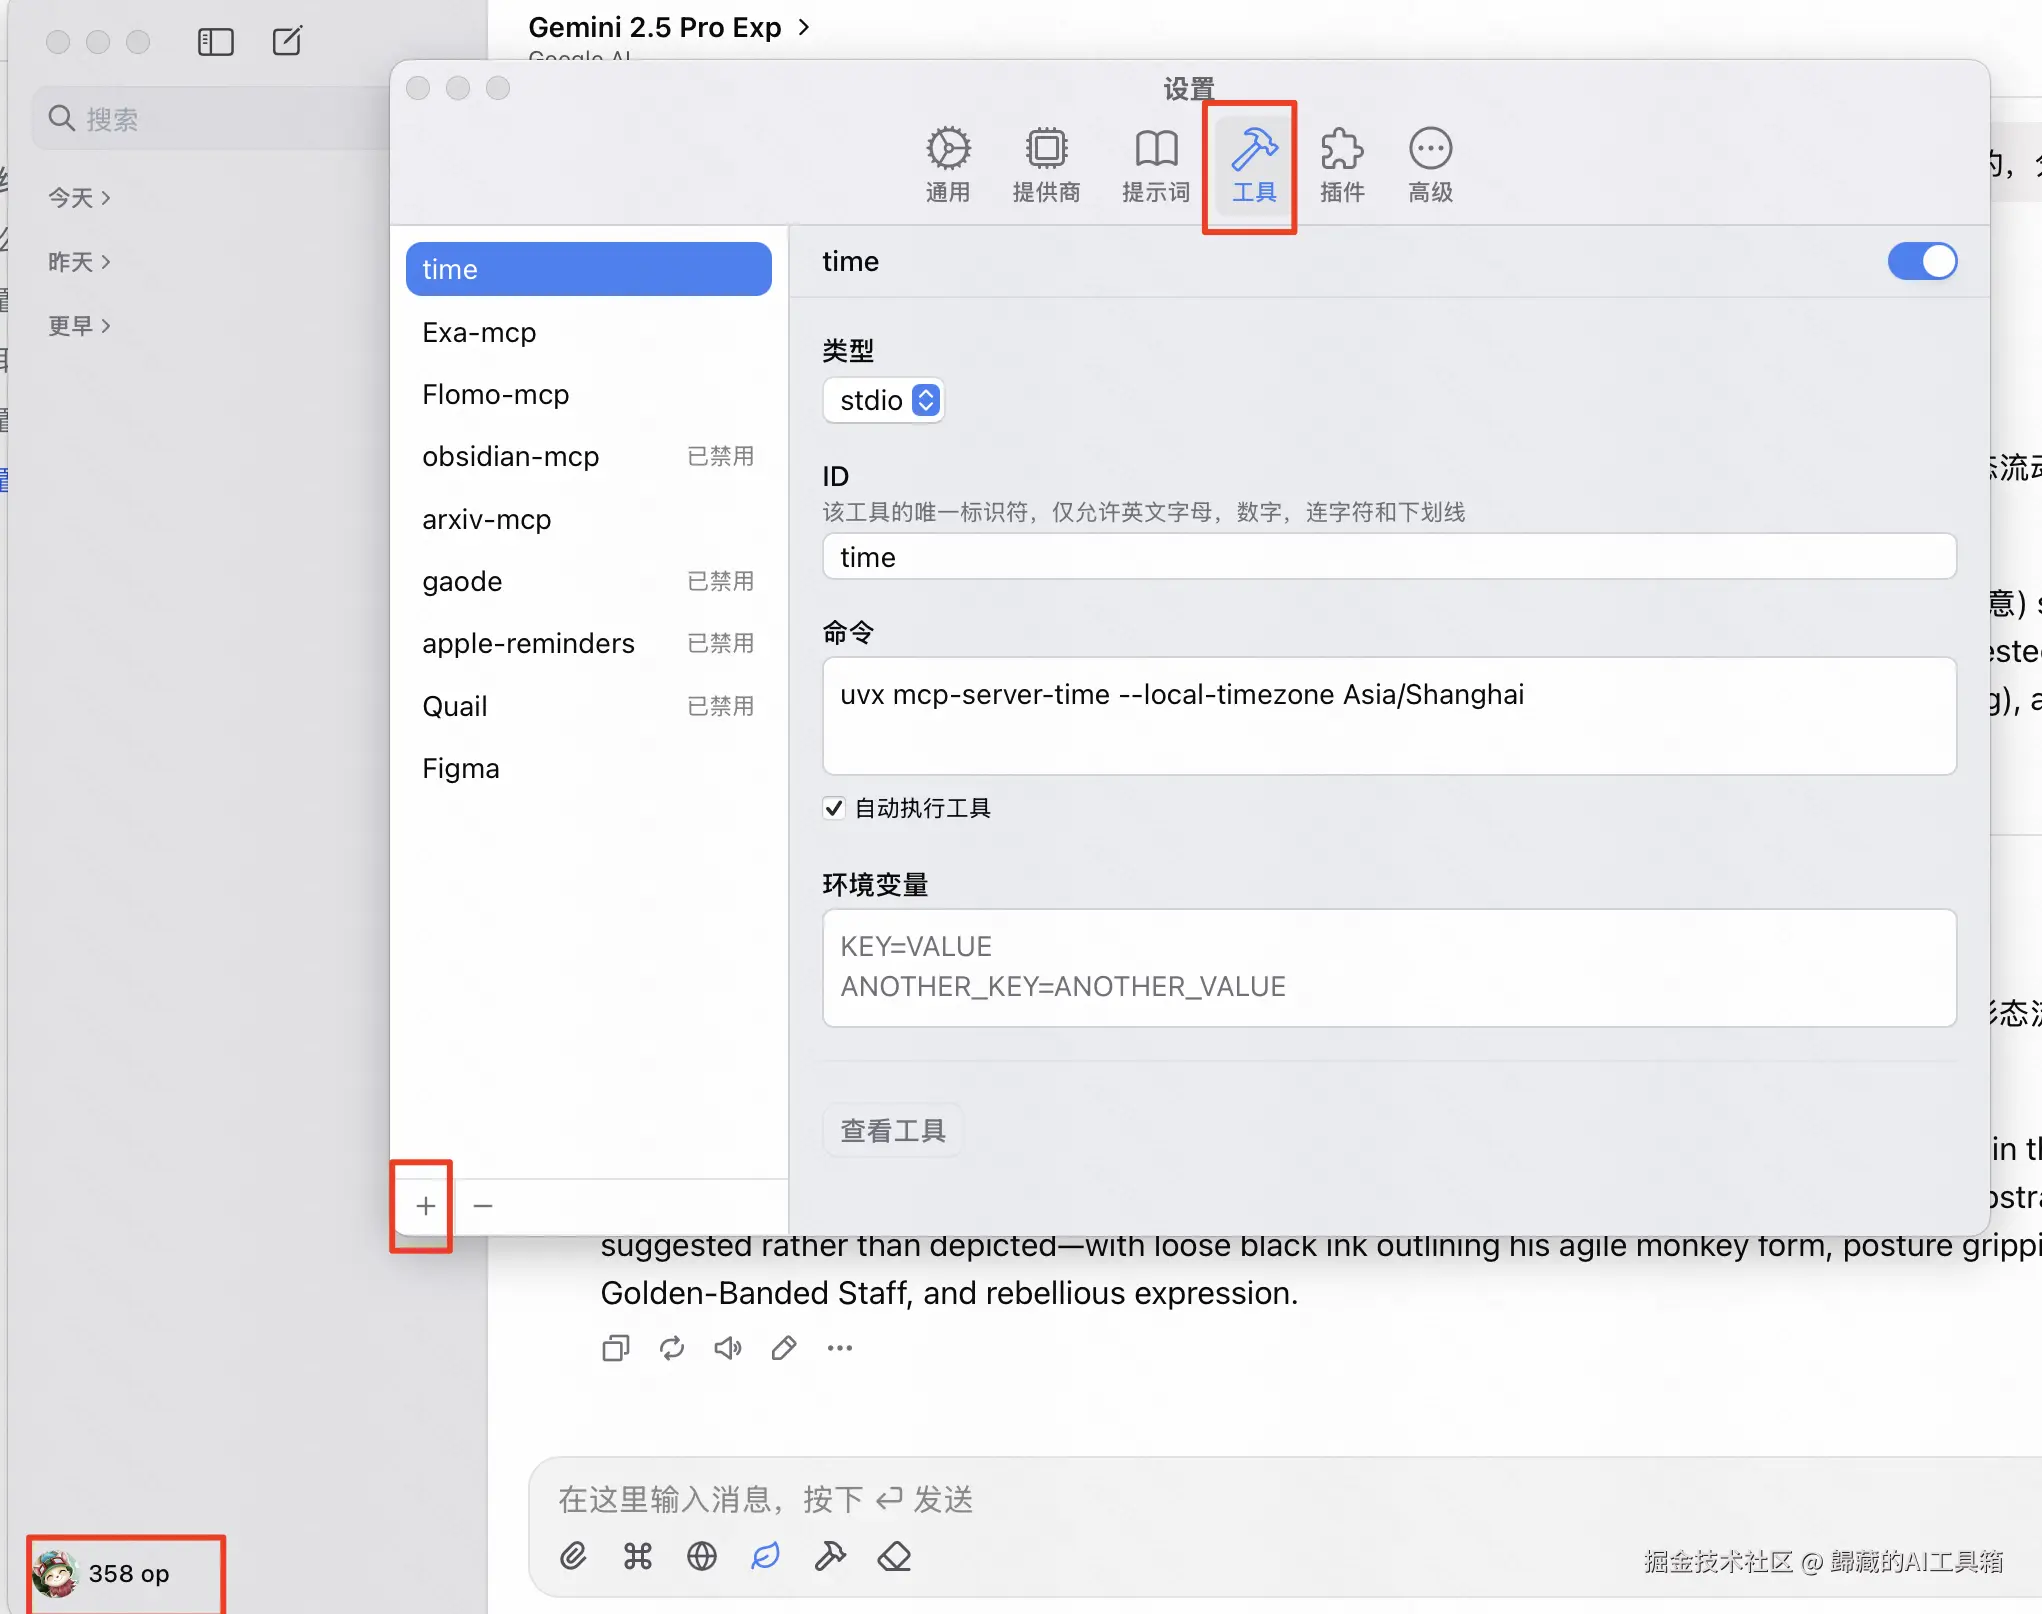Viewport: 2042px width, 1614px height.
Task: Click the 查看工具 button
Action: pyautogui.click(x=892, y=1131)
